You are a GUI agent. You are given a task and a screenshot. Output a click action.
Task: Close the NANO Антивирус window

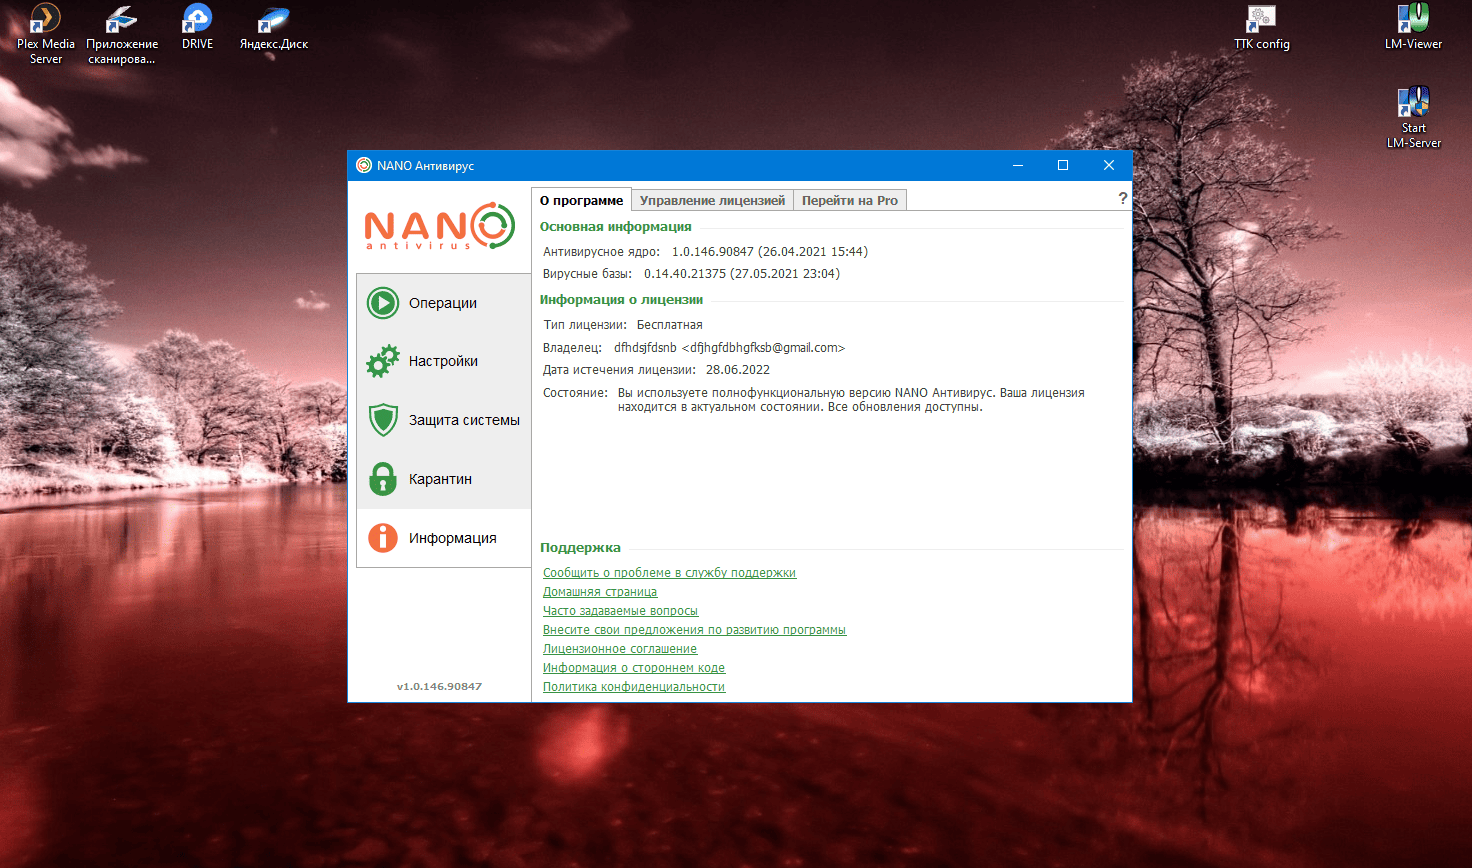tap(1109, 165)
